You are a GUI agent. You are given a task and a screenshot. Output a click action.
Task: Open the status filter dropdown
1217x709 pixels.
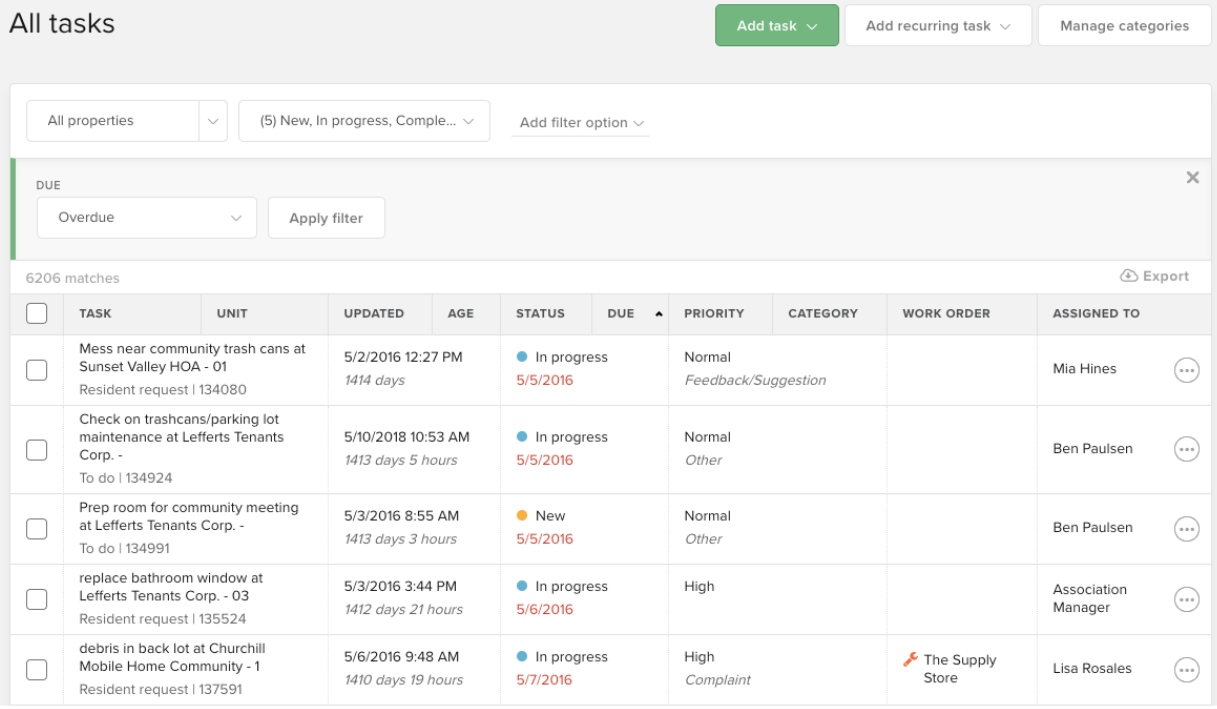[x=364, y=120]
